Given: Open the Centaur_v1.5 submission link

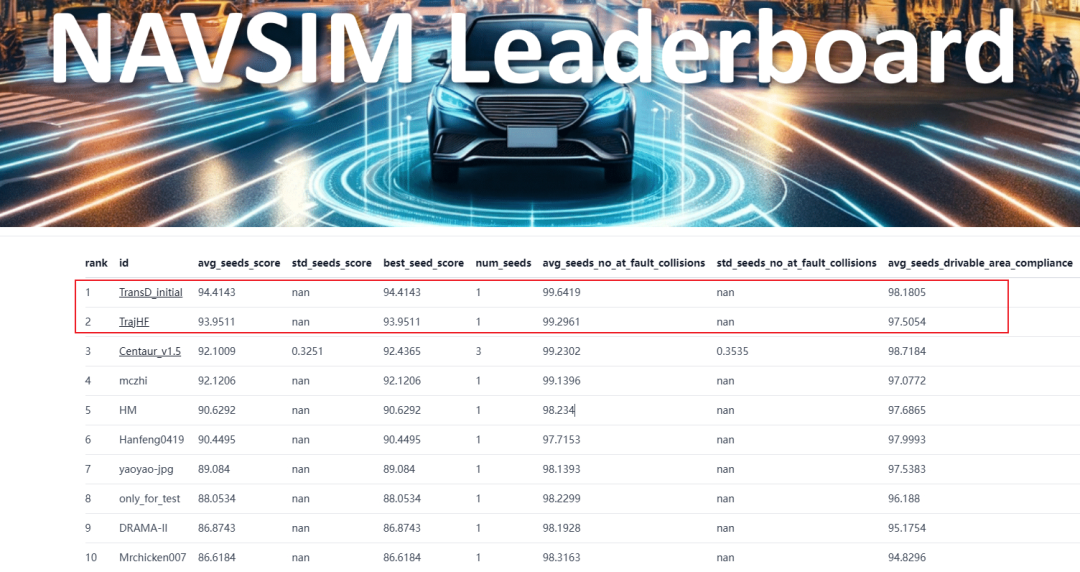Looking at the screenshot, I should pos(149,351).
